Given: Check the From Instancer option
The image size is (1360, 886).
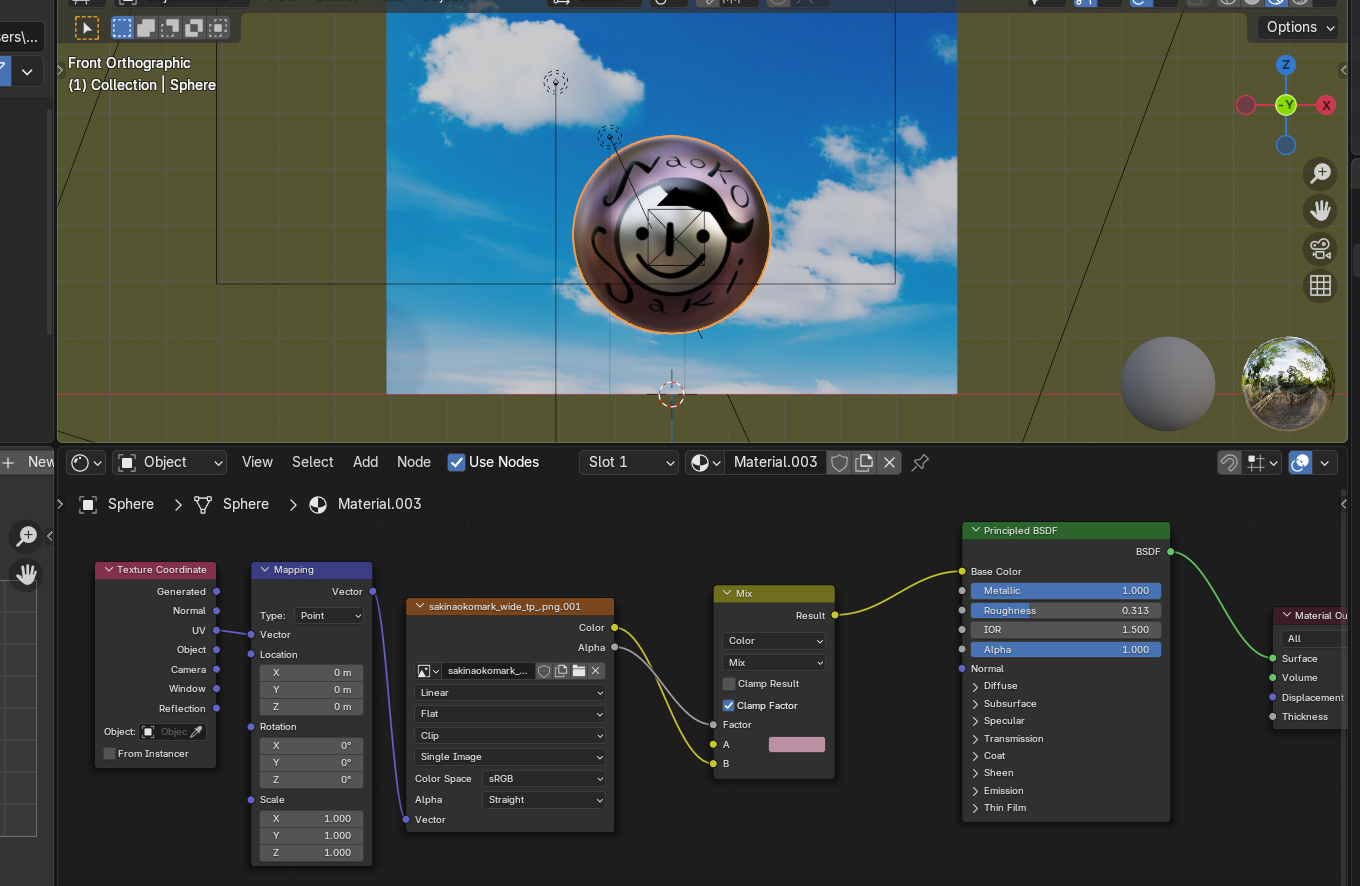Looking at the screenshot, I should click(110, 753).
